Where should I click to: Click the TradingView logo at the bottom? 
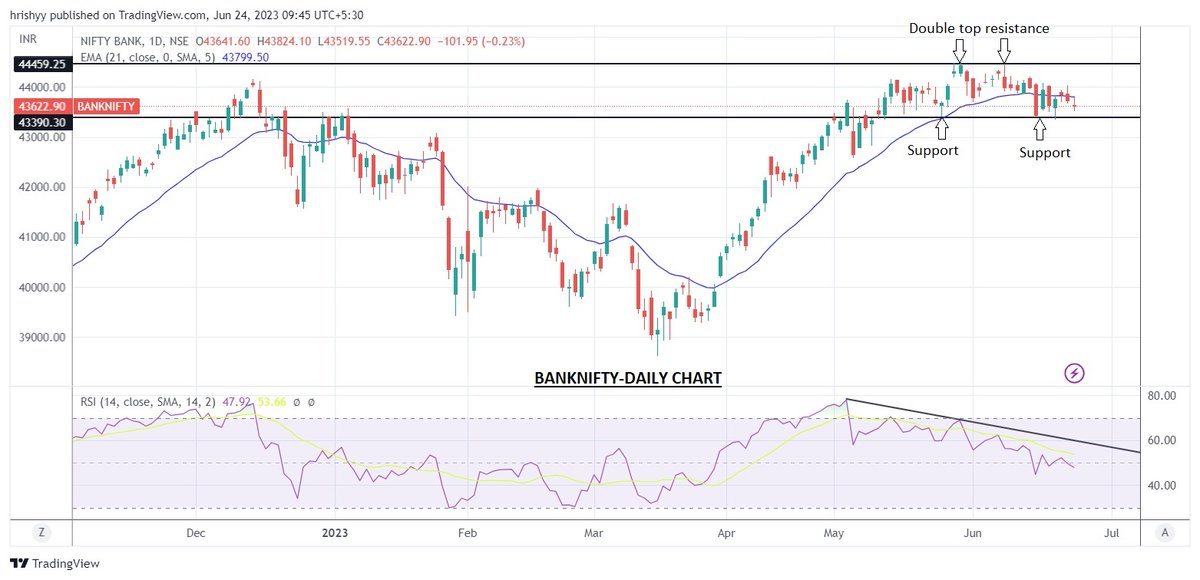[54, 564]
